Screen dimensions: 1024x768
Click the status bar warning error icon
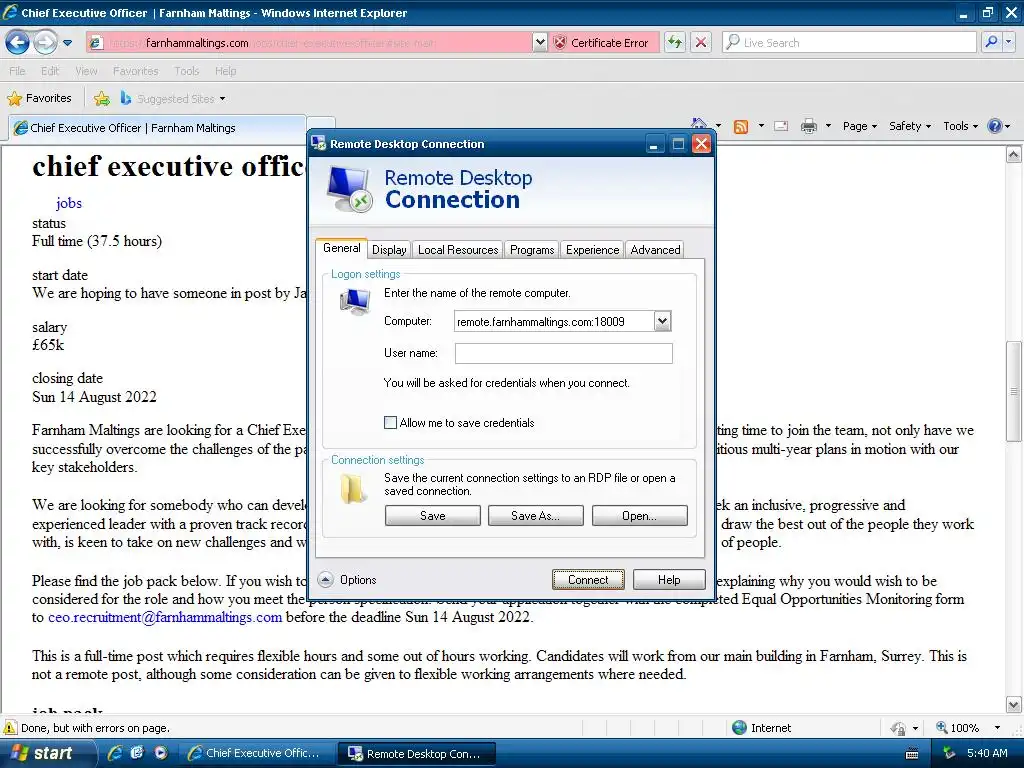coord(10,728)
